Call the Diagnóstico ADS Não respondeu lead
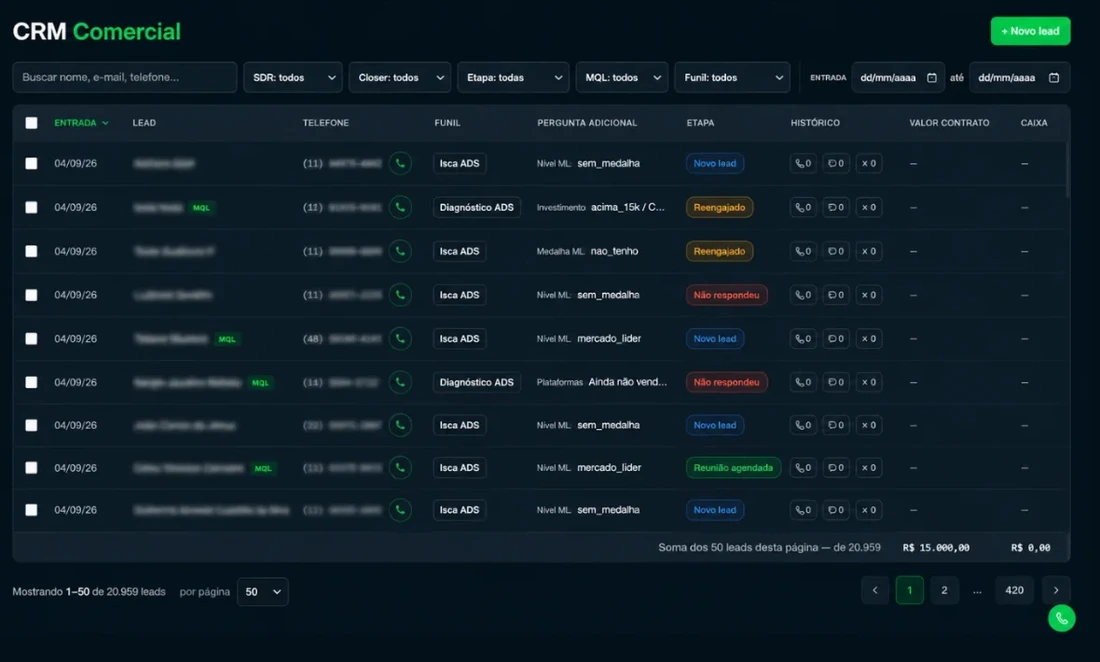Screen dimensions: 1100x662 click(x=400, y=382)
